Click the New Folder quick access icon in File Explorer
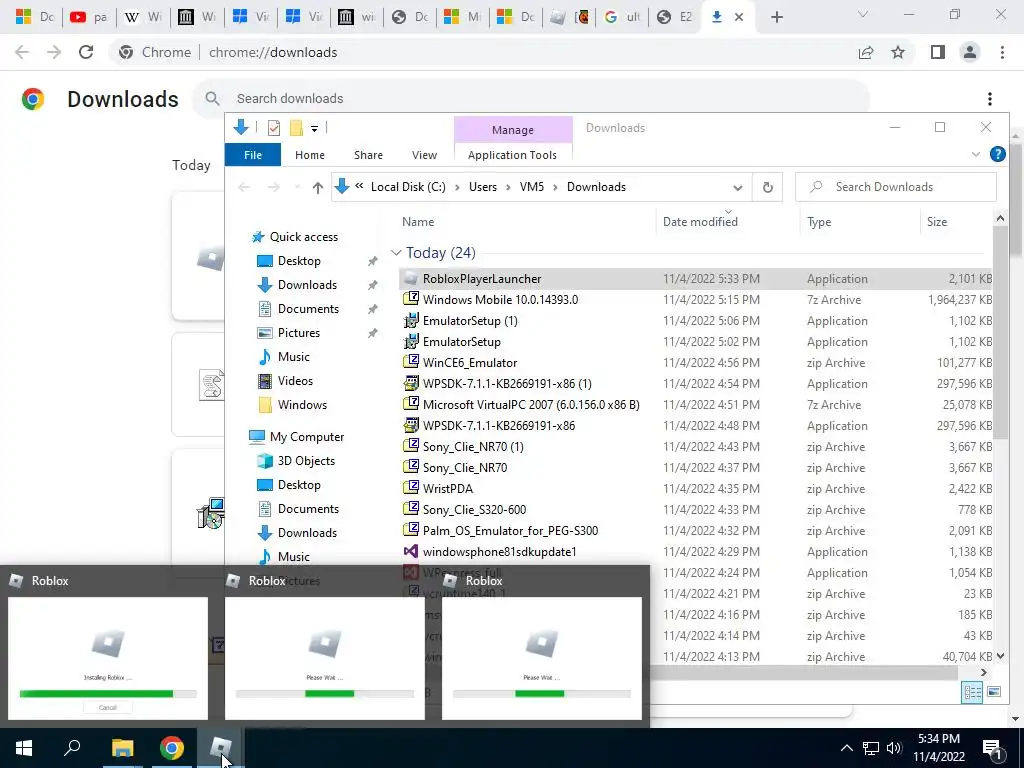 (x=296, y=128)
